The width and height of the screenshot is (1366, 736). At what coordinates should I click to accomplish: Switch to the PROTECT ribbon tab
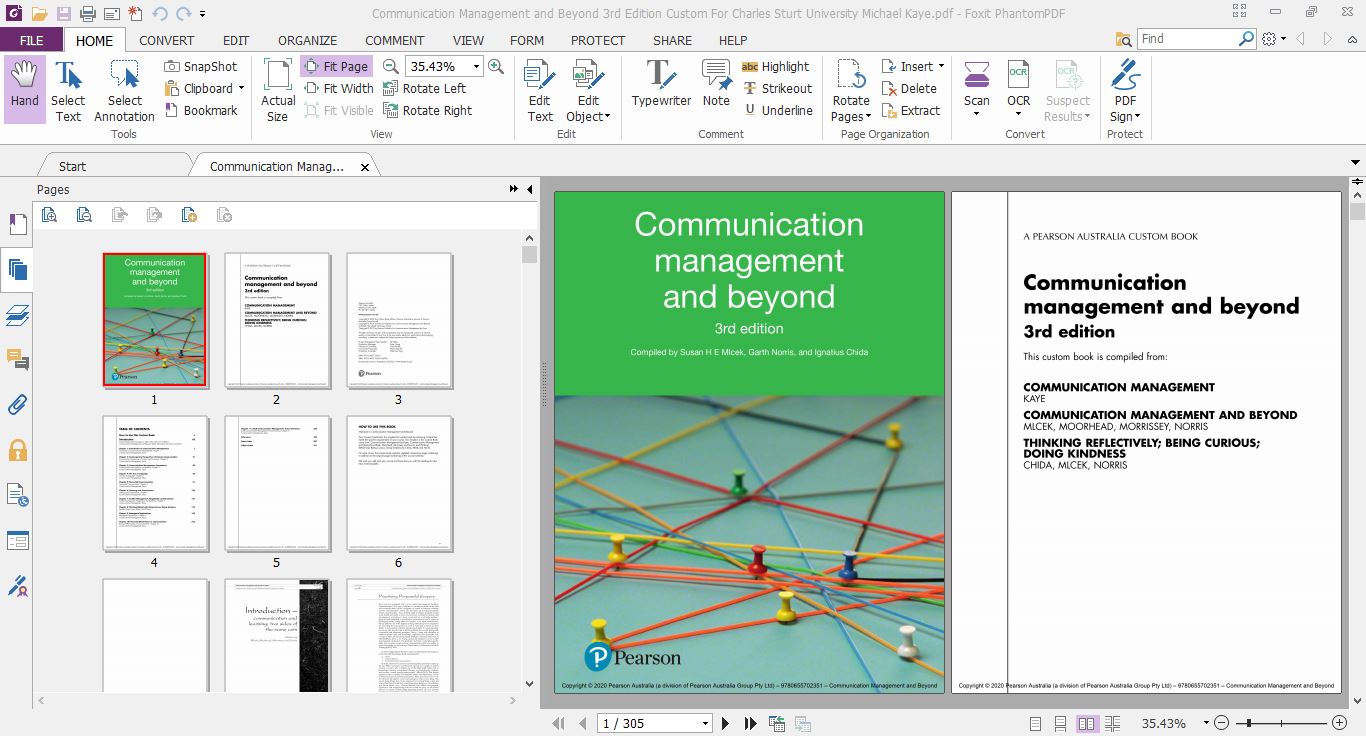598,40
